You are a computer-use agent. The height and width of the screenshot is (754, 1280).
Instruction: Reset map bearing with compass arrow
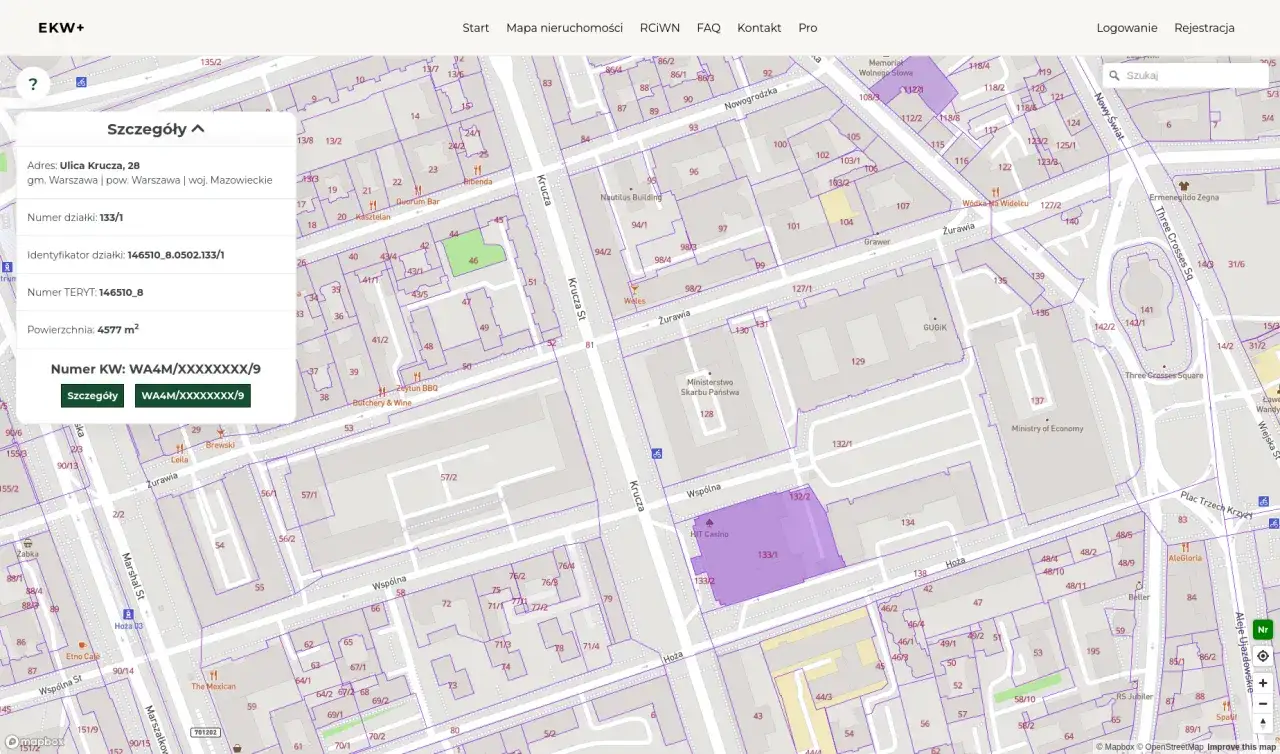(x=1262, y=724)
